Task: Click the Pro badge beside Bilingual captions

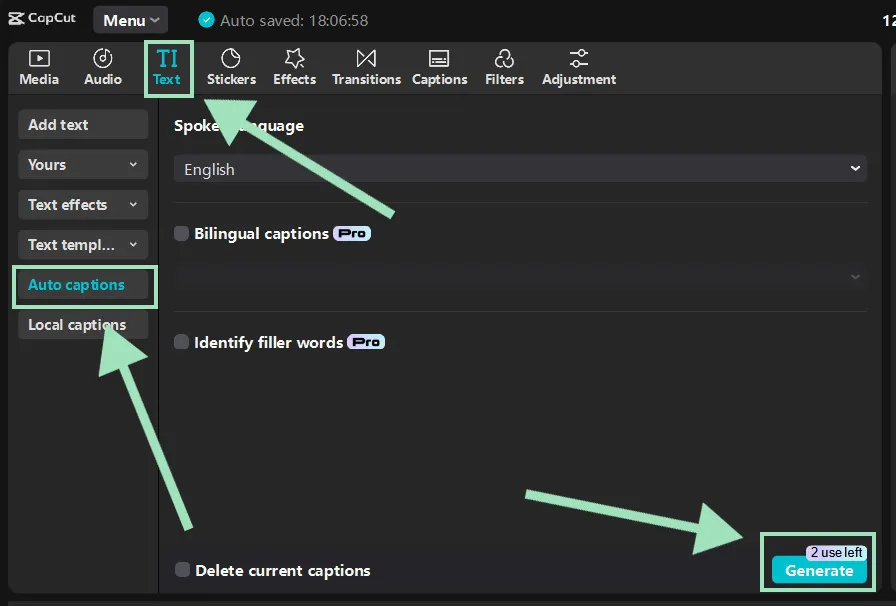Action: point(352,233)
